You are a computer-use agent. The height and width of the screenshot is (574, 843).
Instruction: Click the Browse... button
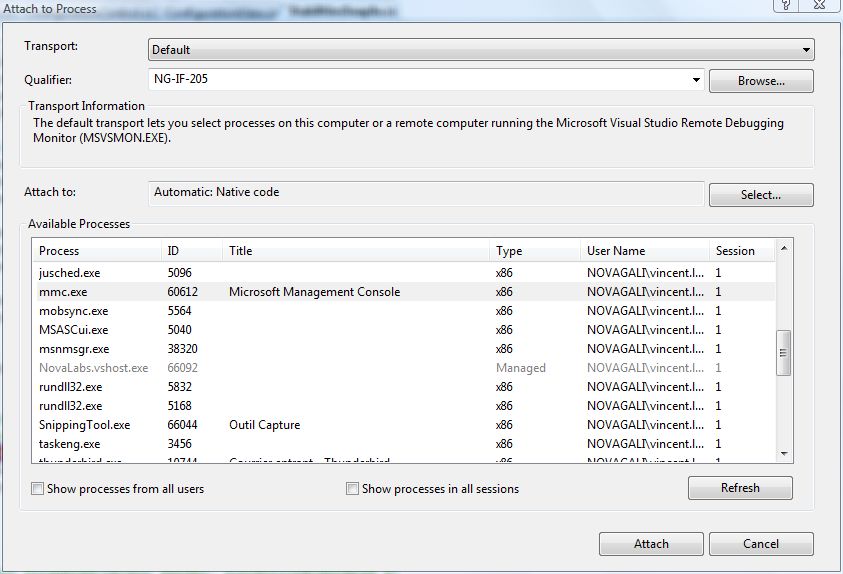point(760,81)
